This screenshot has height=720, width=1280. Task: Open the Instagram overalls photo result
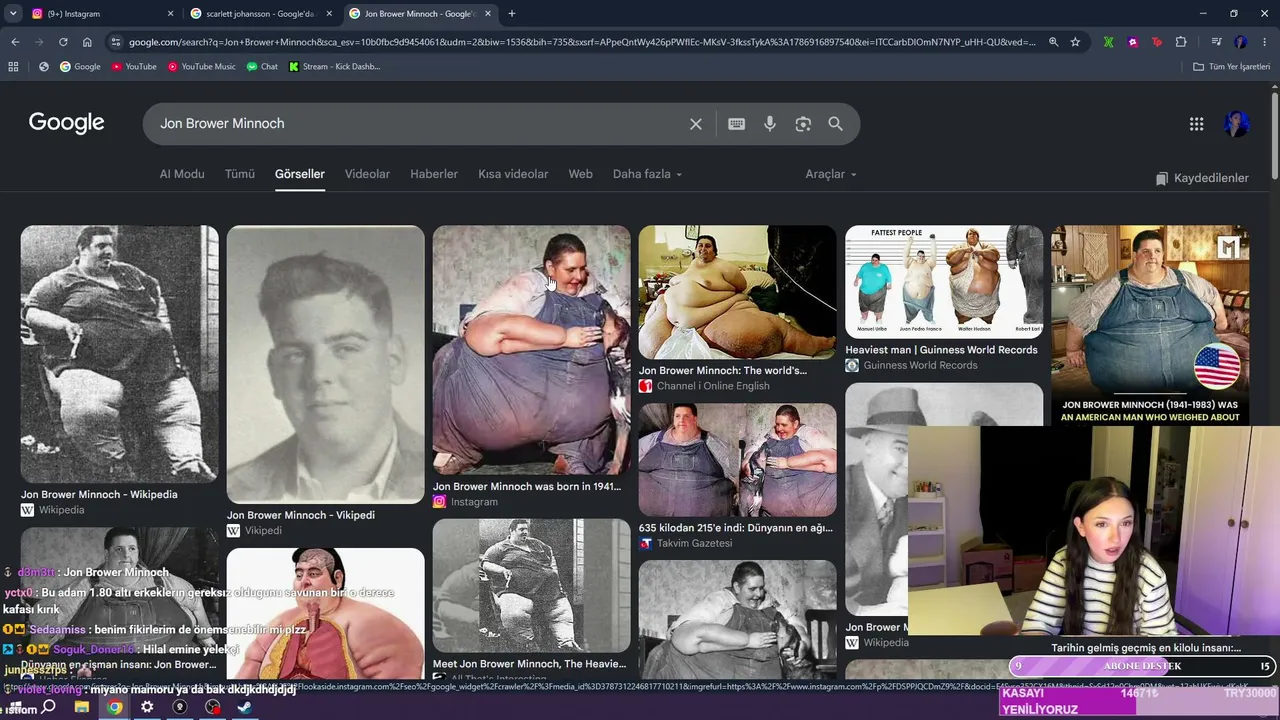click(532, 350)
